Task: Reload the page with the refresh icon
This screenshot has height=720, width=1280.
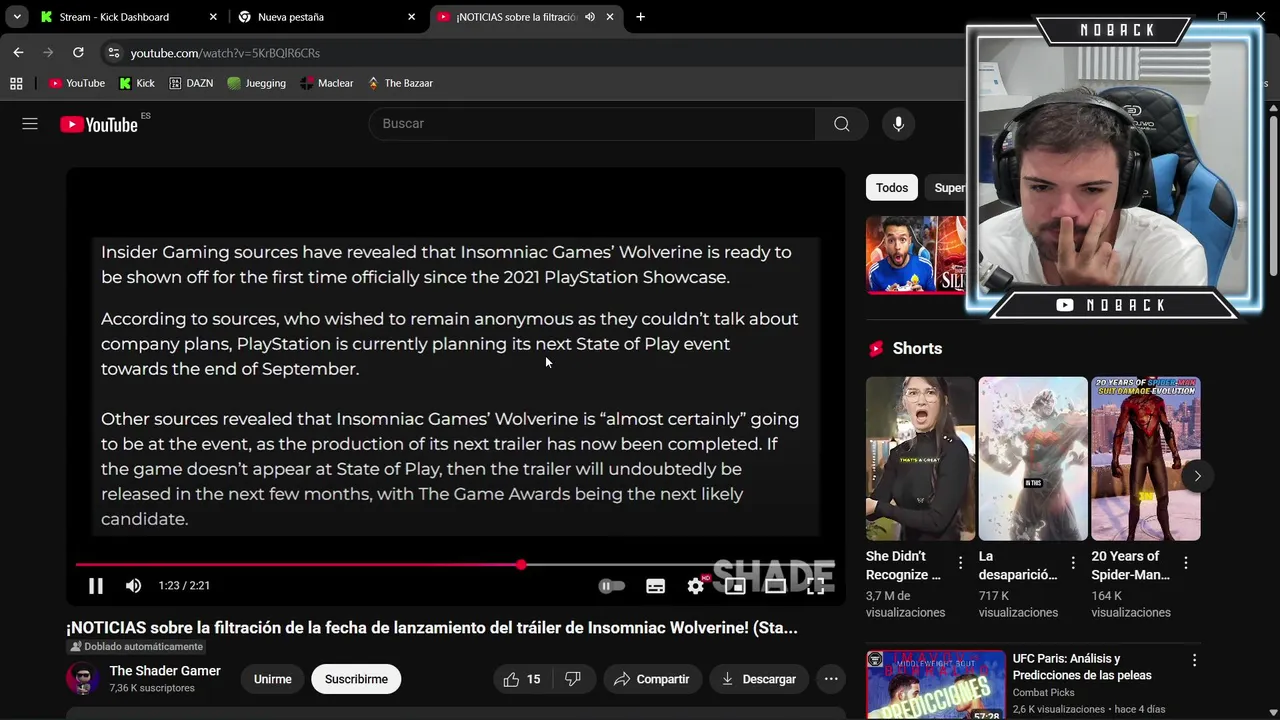Action: point(78,52)
